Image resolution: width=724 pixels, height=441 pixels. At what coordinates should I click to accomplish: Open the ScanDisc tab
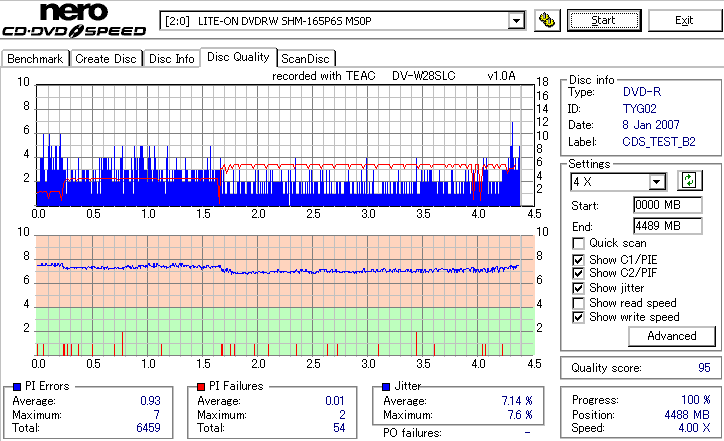(305, 59)
